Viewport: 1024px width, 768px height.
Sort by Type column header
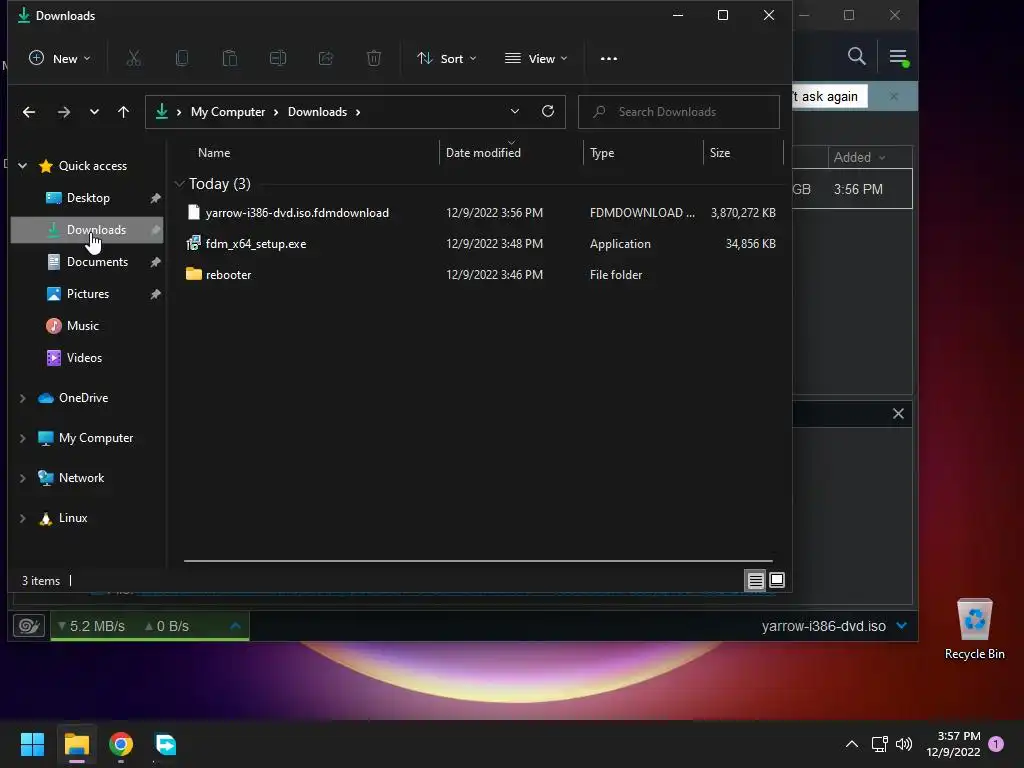(602, 153)
